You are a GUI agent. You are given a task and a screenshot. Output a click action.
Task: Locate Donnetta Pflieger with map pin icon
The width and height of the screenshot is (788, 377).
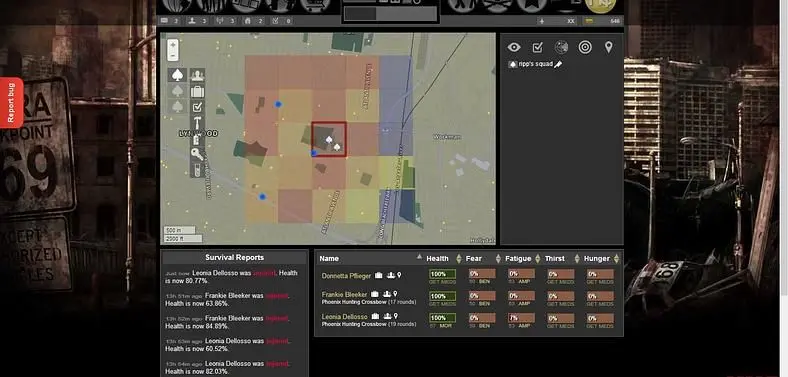pos(400,275)
